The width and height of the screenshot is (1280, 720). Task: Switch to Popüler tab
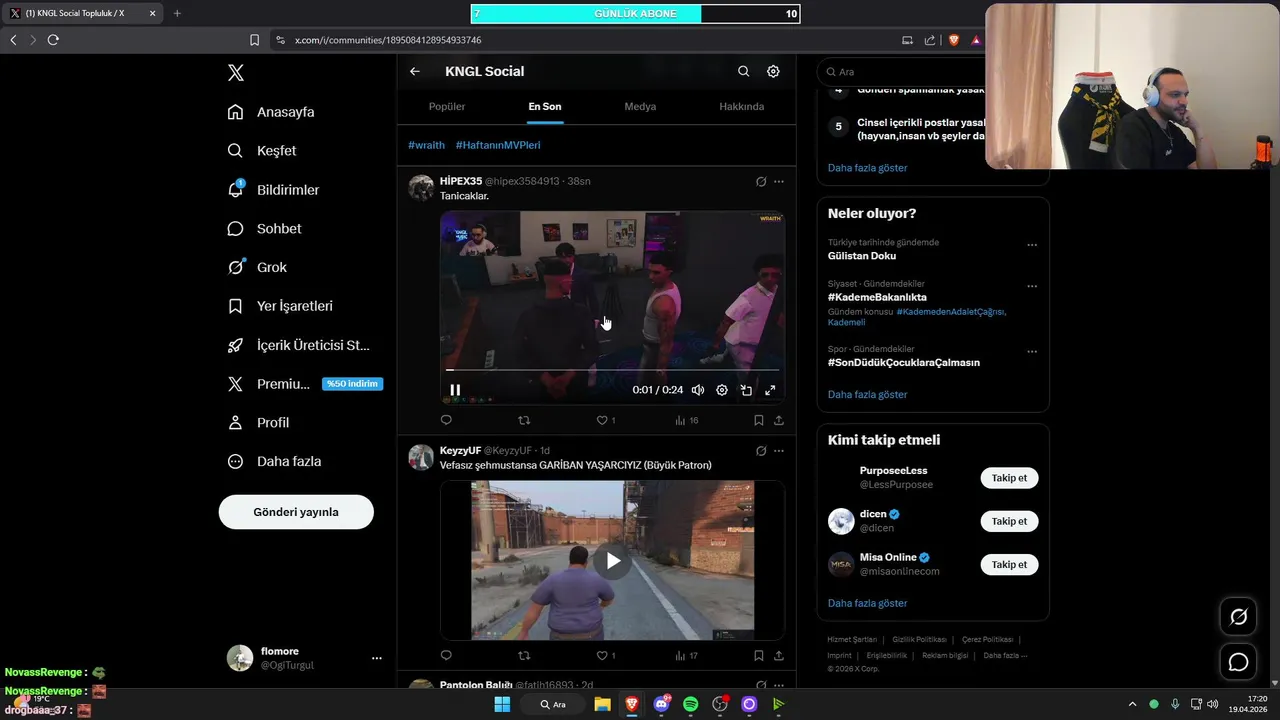(x=447, y=107)
